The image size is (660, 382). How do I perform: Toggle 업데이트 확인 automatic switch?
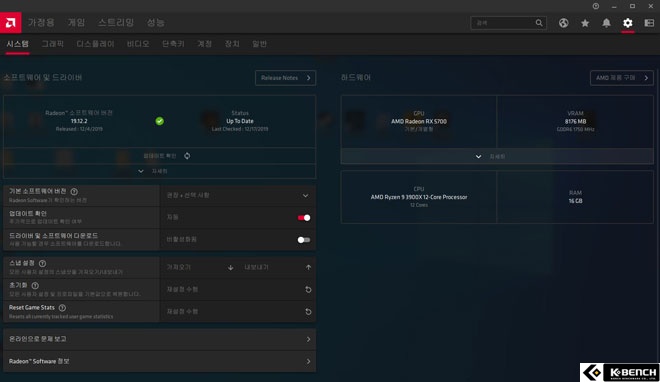(x=304, y=218)
